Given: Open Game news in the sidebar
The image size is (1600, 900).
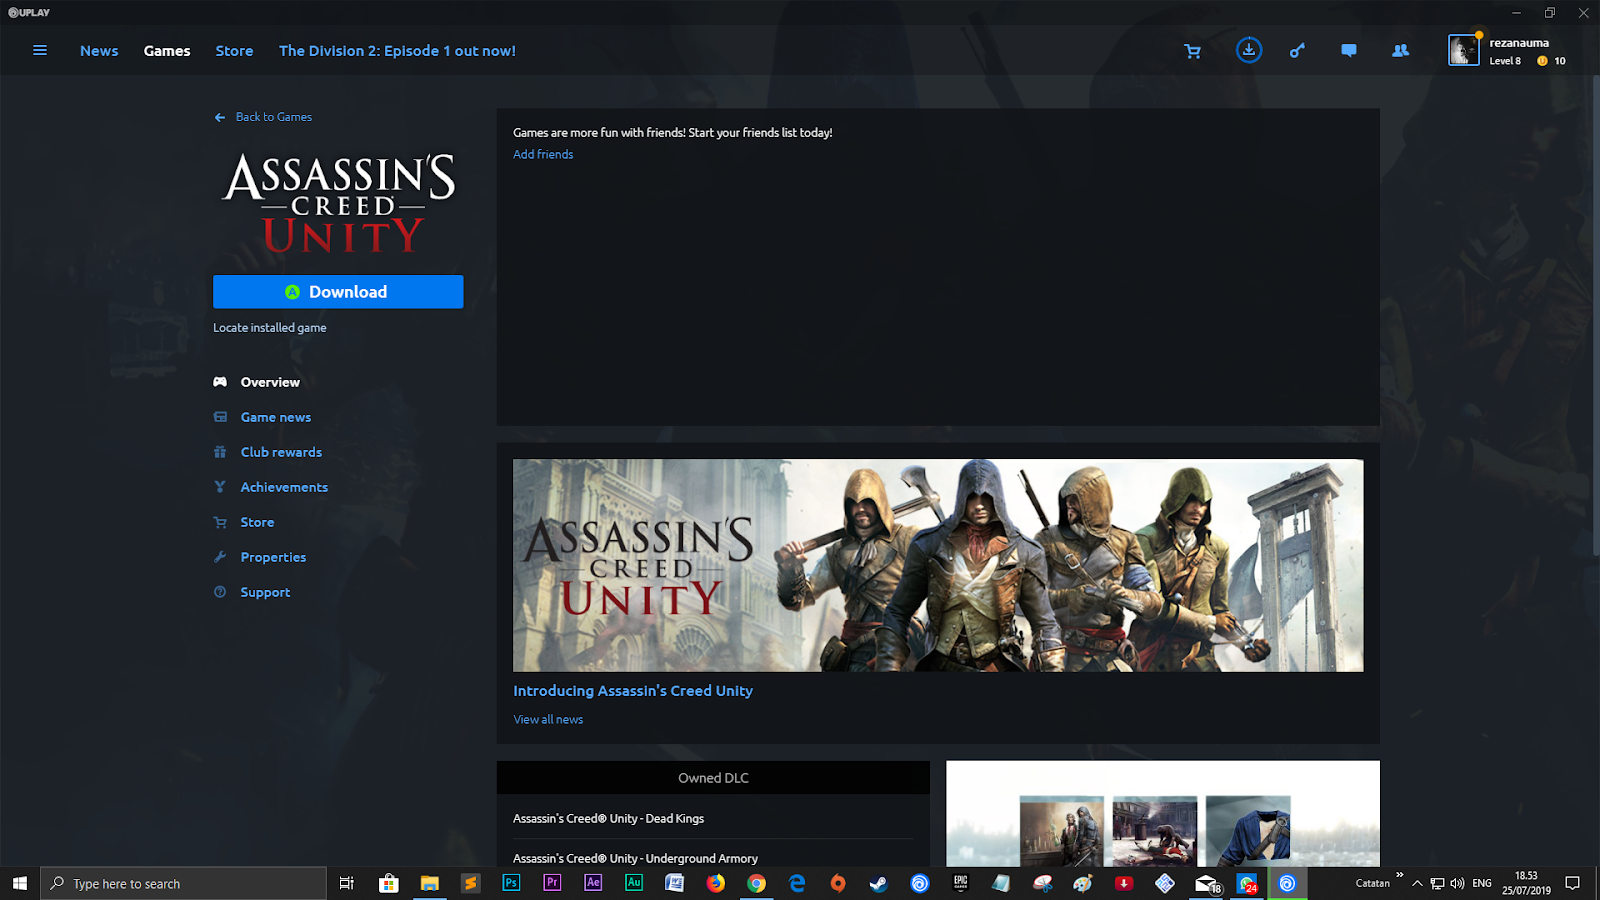Looking at the screenshot, I should [x=276, y=417].
